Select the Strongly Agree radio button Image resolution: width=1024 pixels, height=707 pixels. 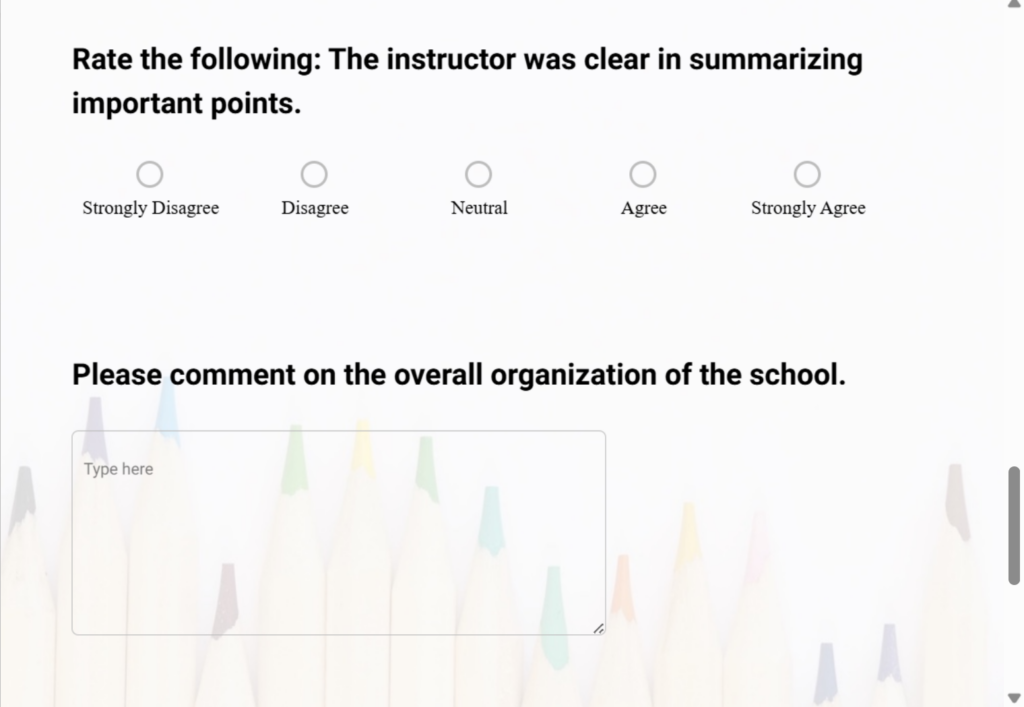pos(807,173)
